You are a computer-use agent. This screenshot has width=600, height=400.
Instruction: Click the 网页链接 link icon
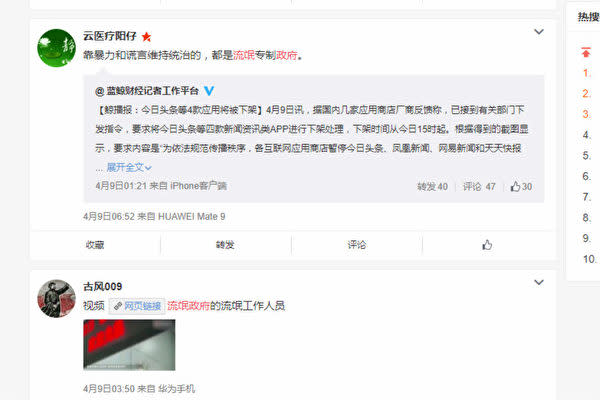coord(118,306)
